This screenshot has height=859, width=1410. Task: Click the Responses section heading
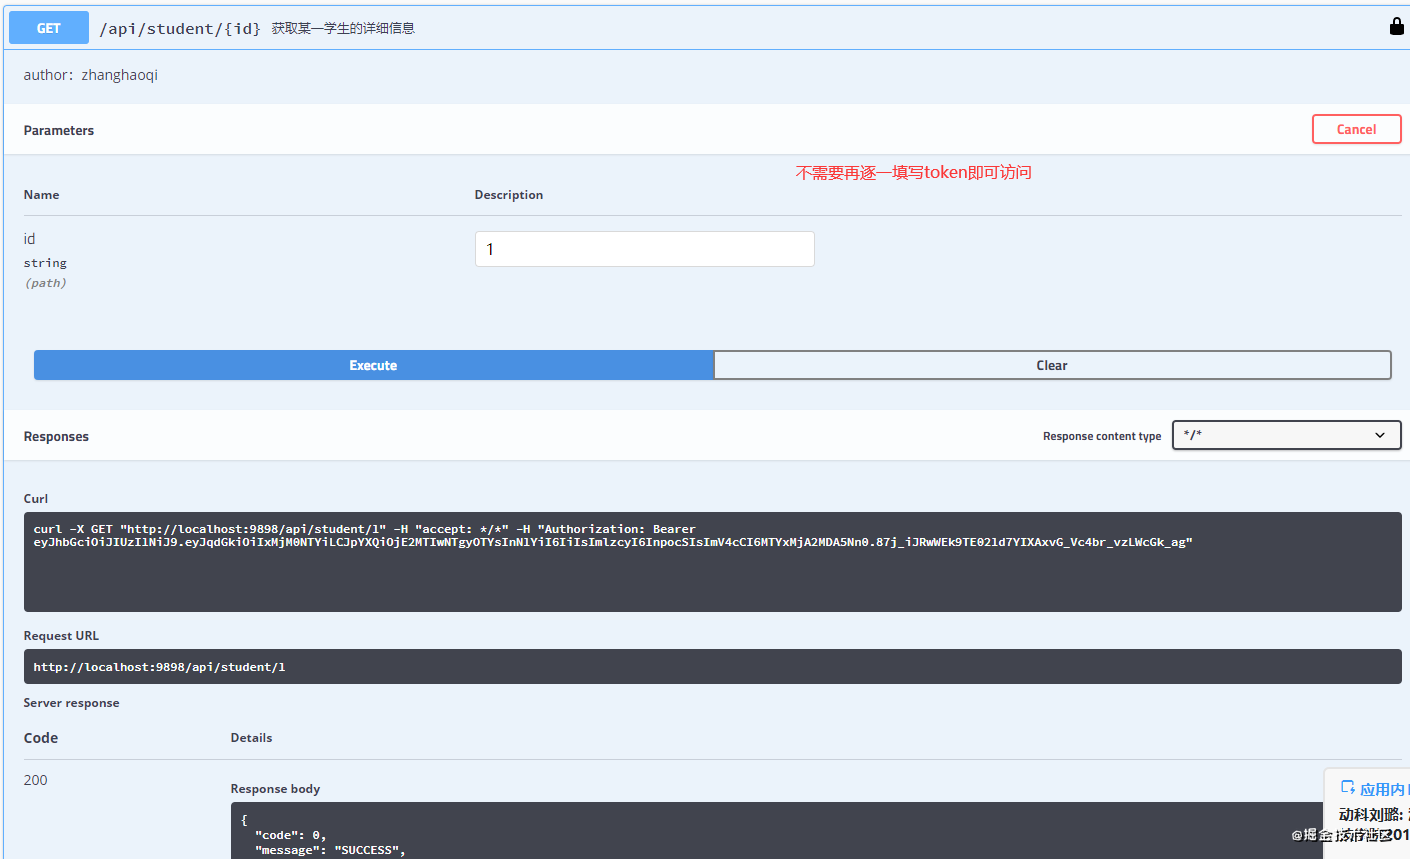(56, 436)
